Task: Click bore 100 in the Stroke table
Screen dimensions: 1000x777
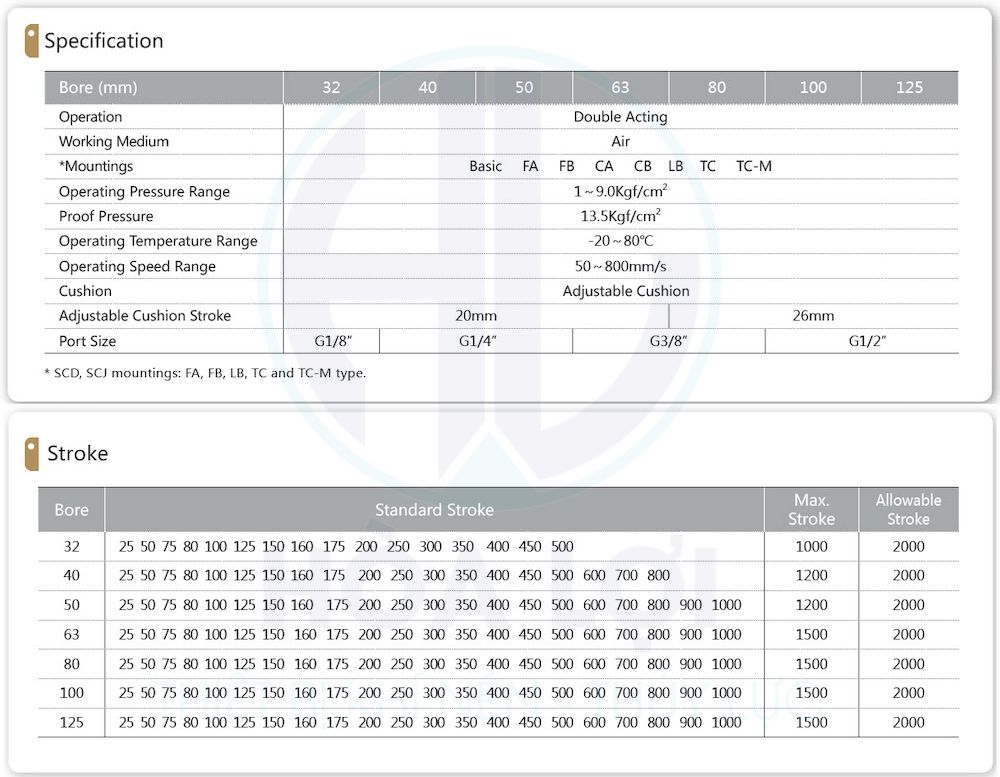Action: pyautogui.click(x=71, y=693)
